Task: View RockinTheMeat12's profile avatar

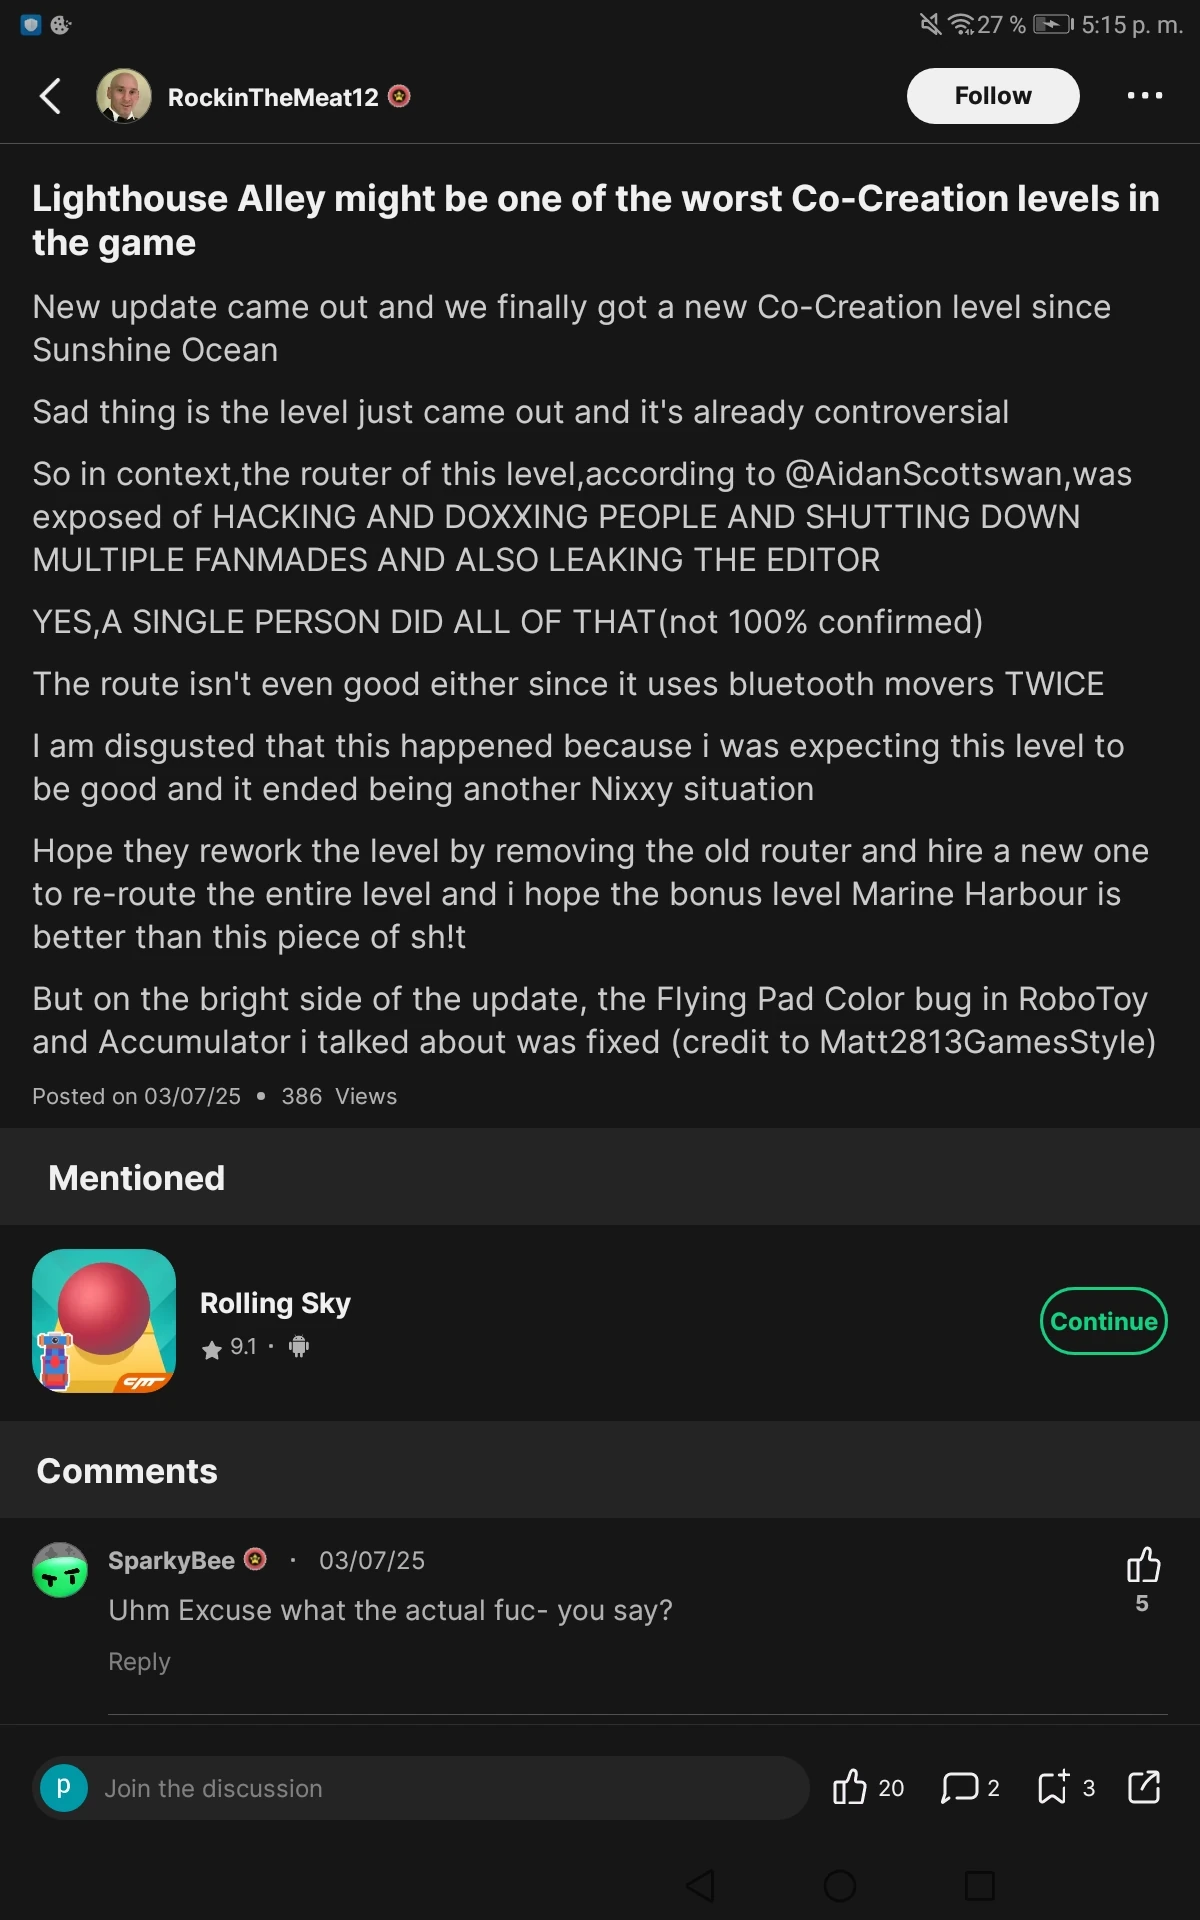Action: pos(123,95)
